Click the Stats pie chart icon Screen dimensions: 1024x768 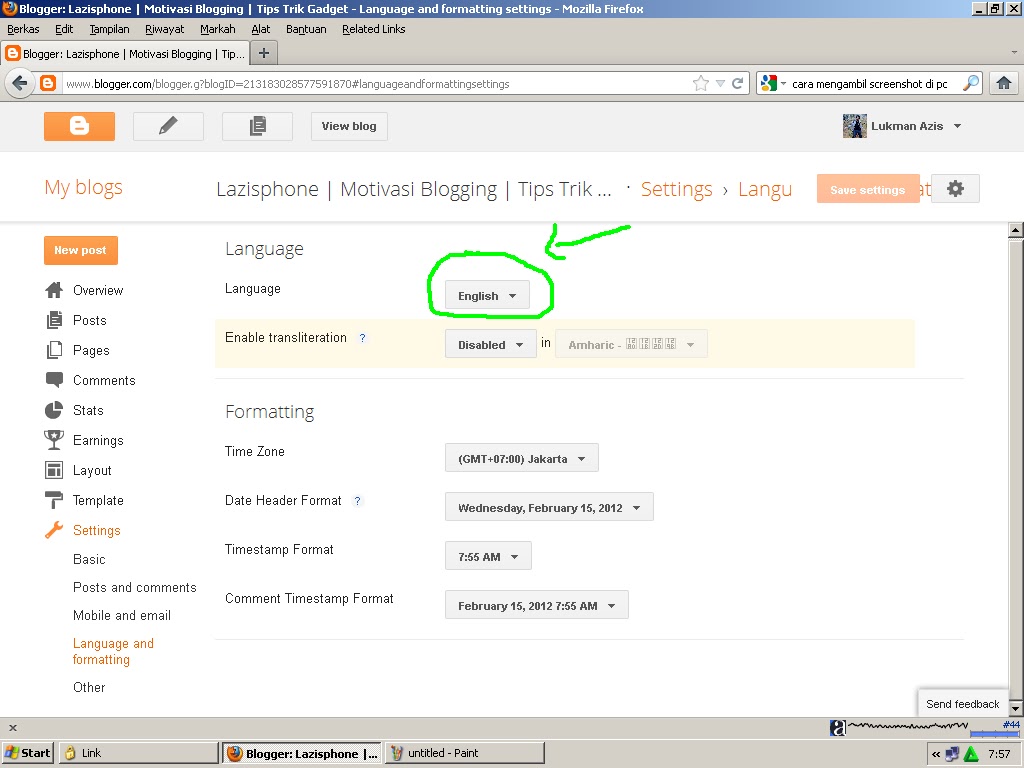54,410
